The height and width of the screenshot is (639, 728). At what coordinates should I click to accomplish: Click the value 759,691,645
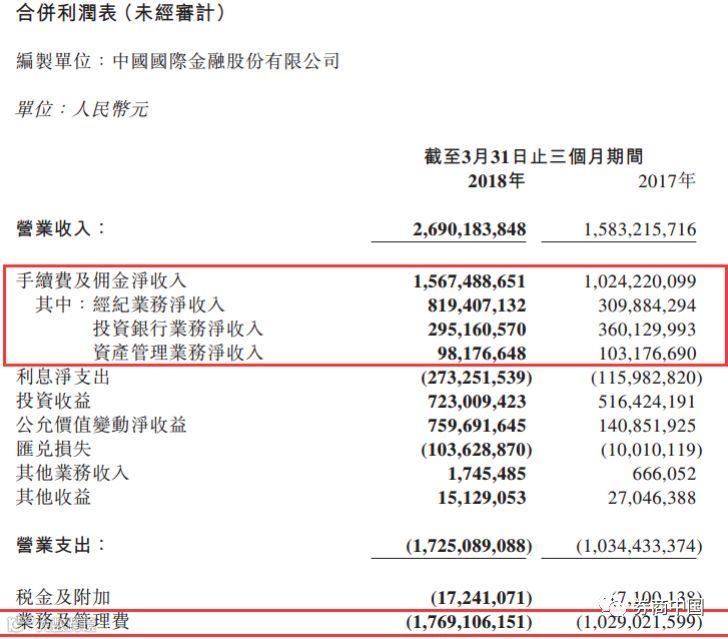[x=477, y=426]
